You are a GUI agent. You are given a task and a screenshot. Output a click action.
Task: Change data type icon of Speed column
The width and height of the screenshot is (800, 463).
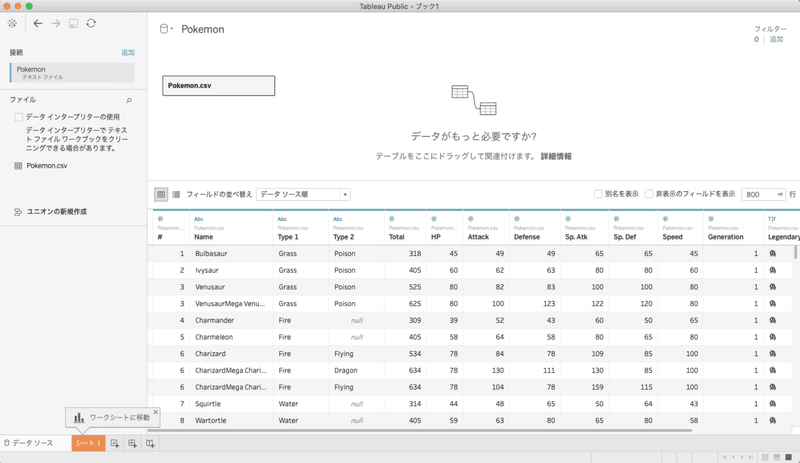665,218
